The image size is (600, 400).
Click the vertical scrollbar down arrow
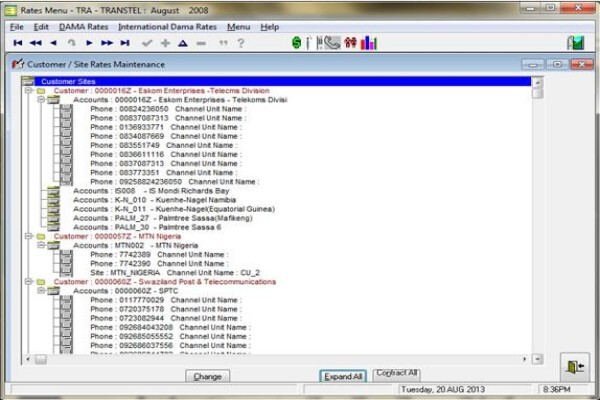click(x=538, y=359)
